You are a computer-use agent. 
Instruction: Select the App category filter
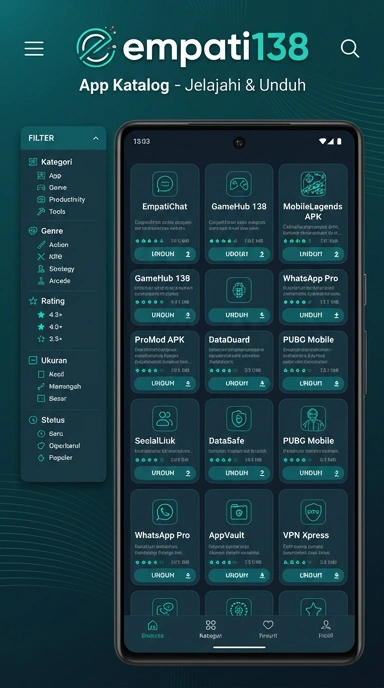point(49,176)
